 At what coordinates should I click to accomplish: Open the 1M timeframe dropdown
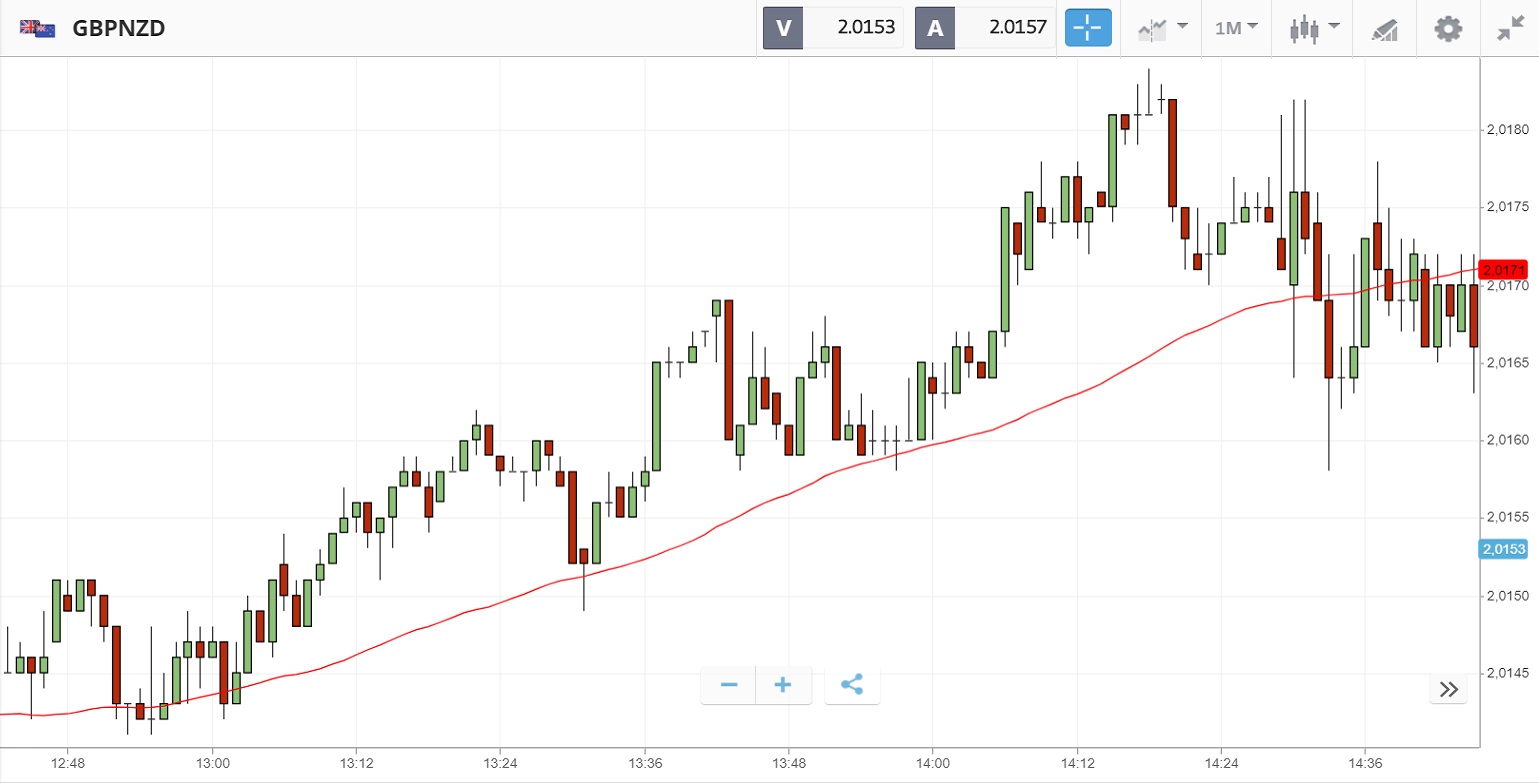1236,28
